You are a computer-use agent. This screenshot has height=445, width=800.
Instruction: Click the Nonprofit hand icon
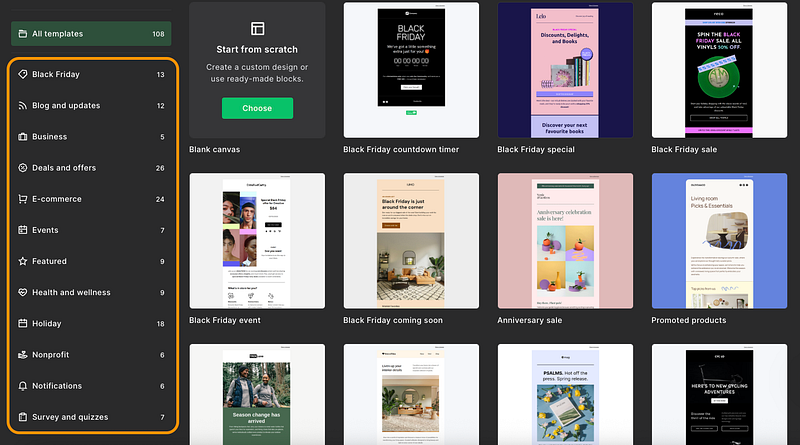tap(22, 354)
